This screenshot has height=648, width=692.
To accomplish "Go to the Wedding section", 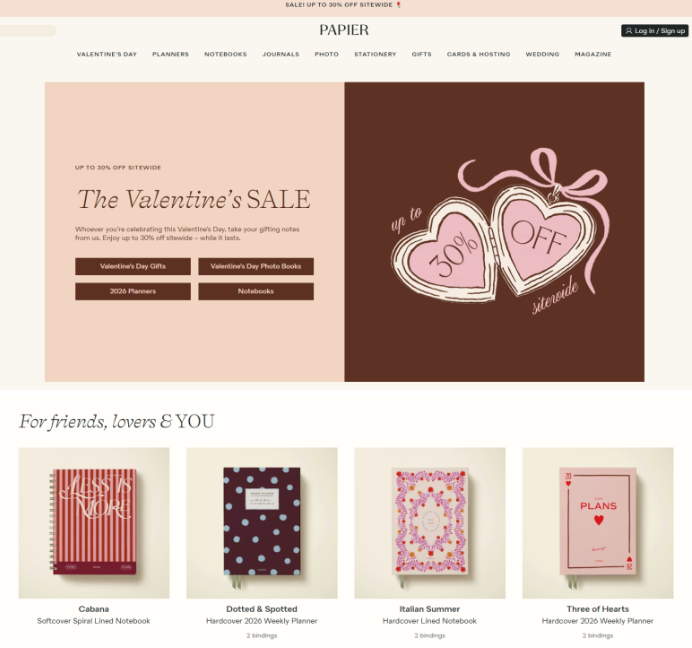I will (542, 54).
